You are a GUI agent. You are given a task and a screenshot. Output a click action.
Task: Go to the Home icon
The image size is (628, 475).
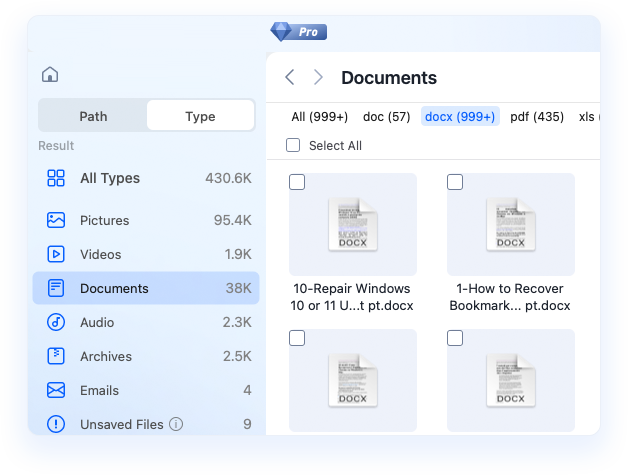point(50,74)
